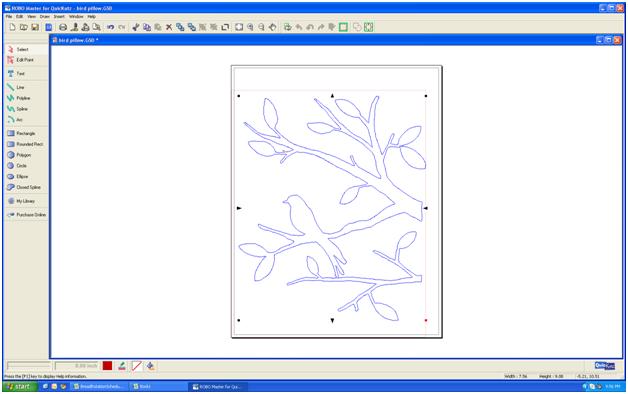Select the Polyline tool
Screen dimensions: 628x394
[x=26, y=98]
